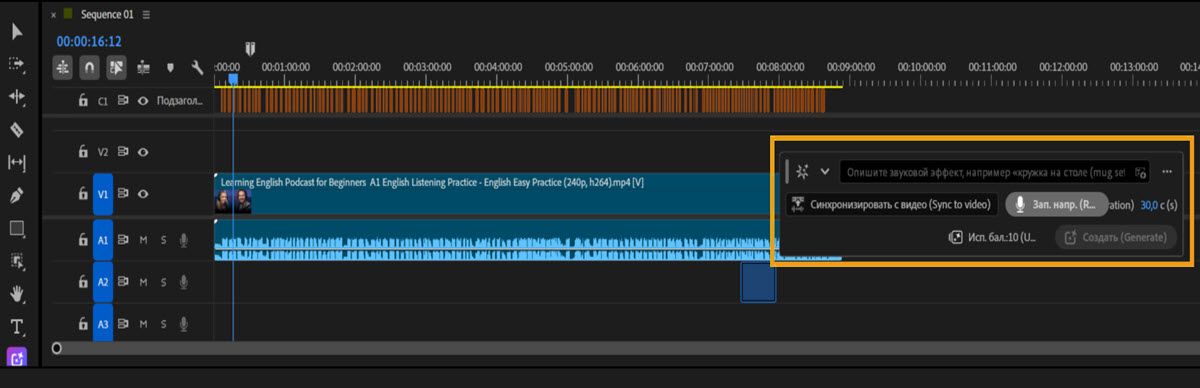Toggle Linked Selection button

tap(116, 68)
